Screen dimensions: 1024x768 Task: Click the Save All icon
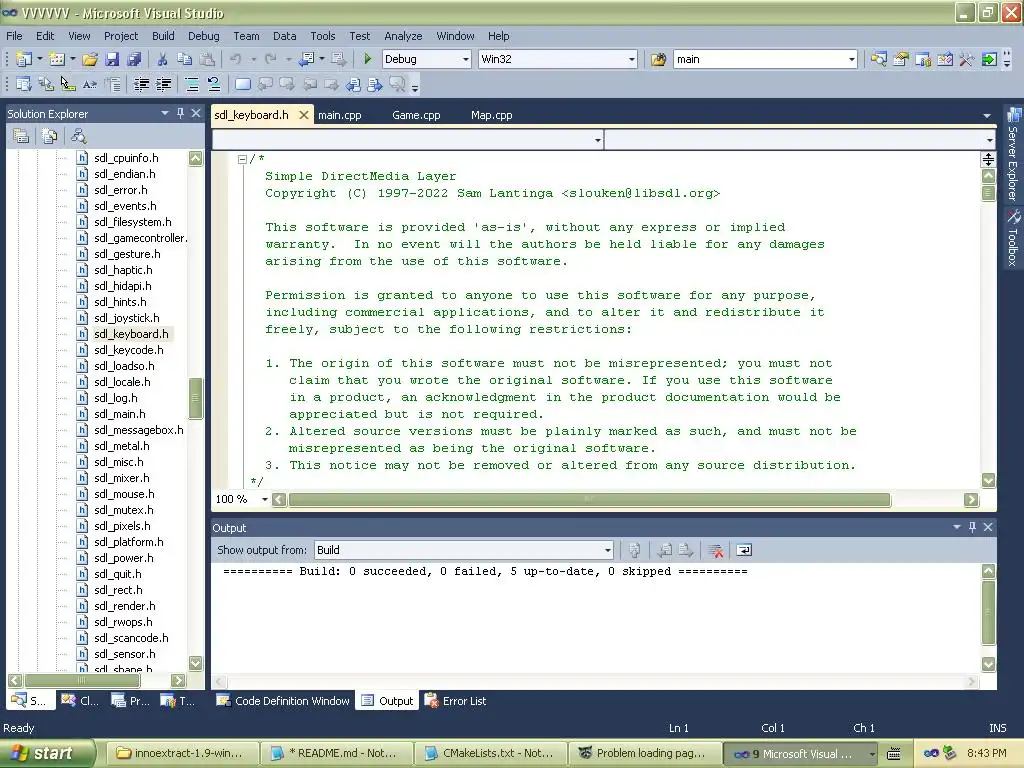134,59
